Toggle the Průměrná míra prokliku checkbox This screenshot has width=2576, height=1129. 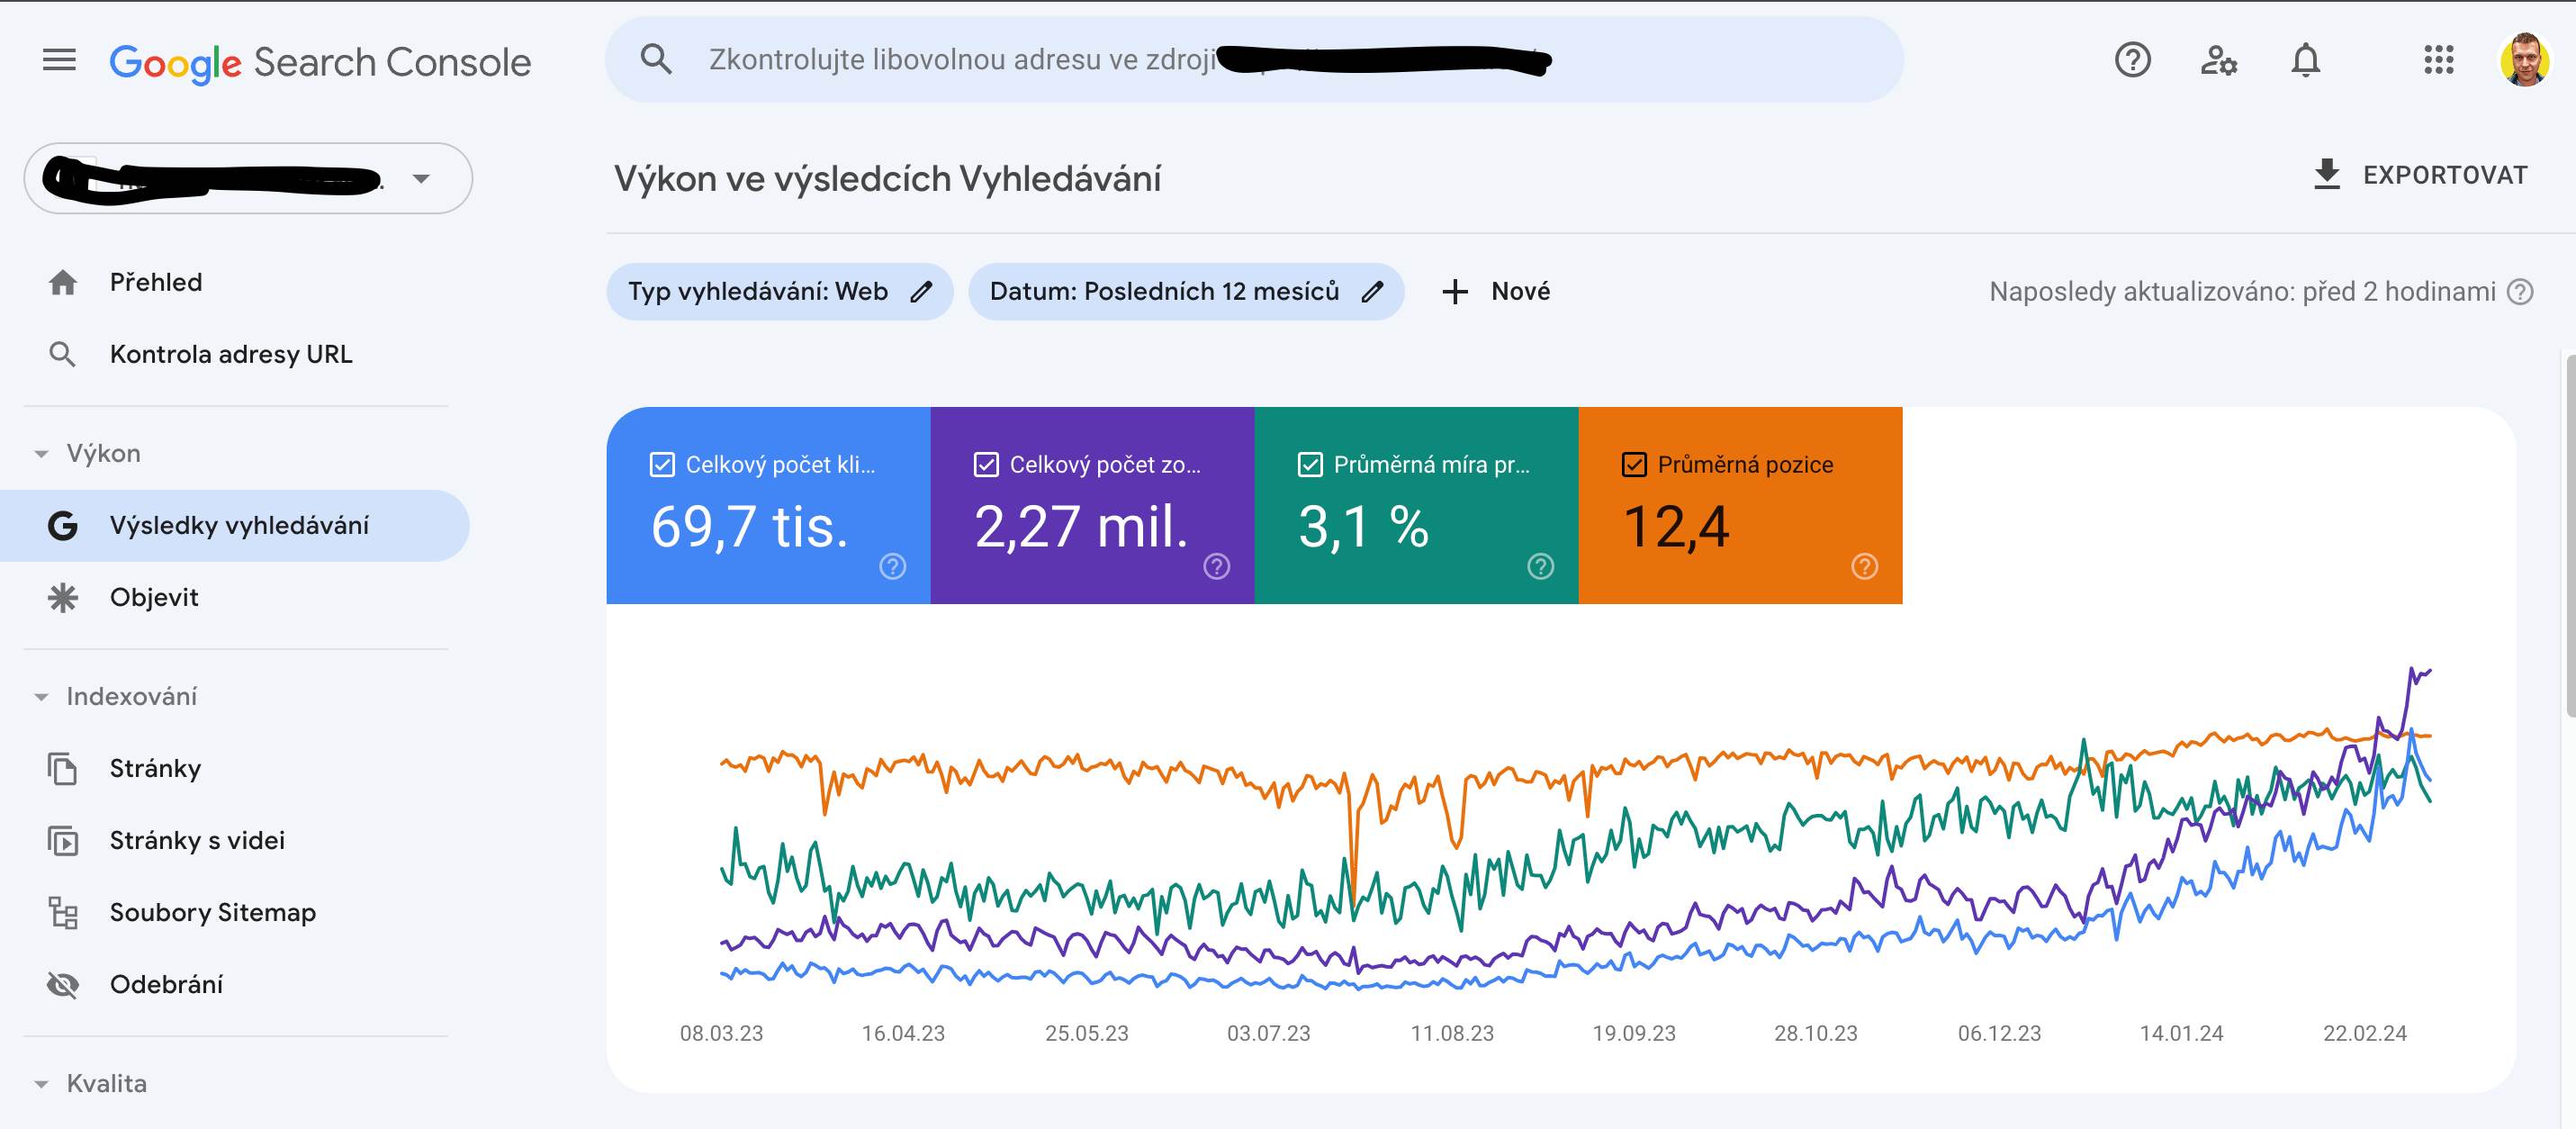1310,464
